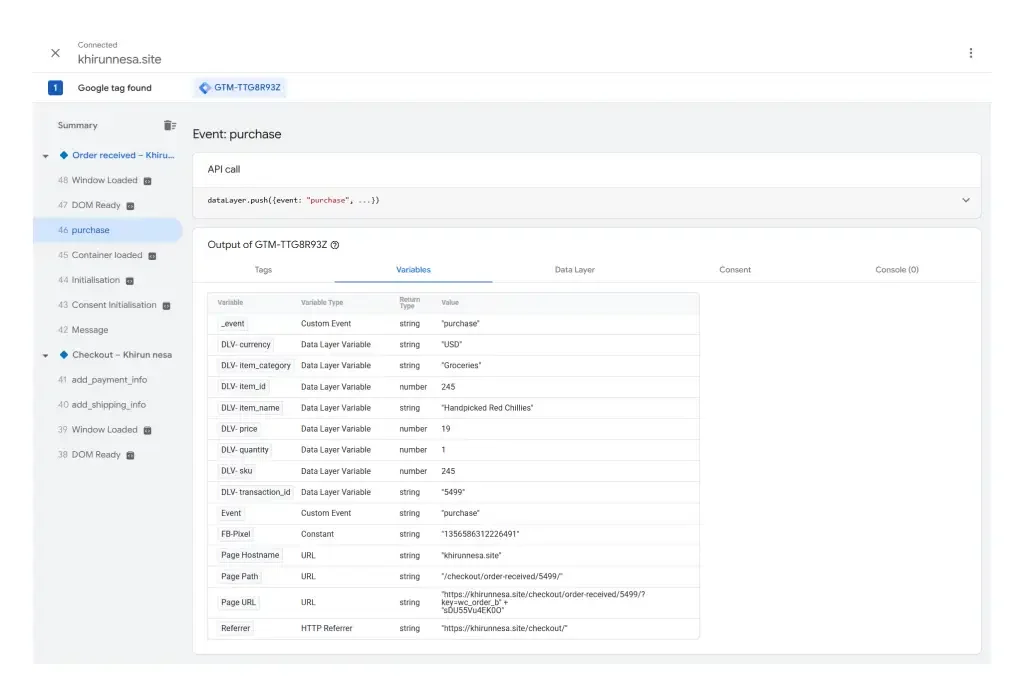
Task: Select event 48 Window Loaded
Action: pos(97,180)
